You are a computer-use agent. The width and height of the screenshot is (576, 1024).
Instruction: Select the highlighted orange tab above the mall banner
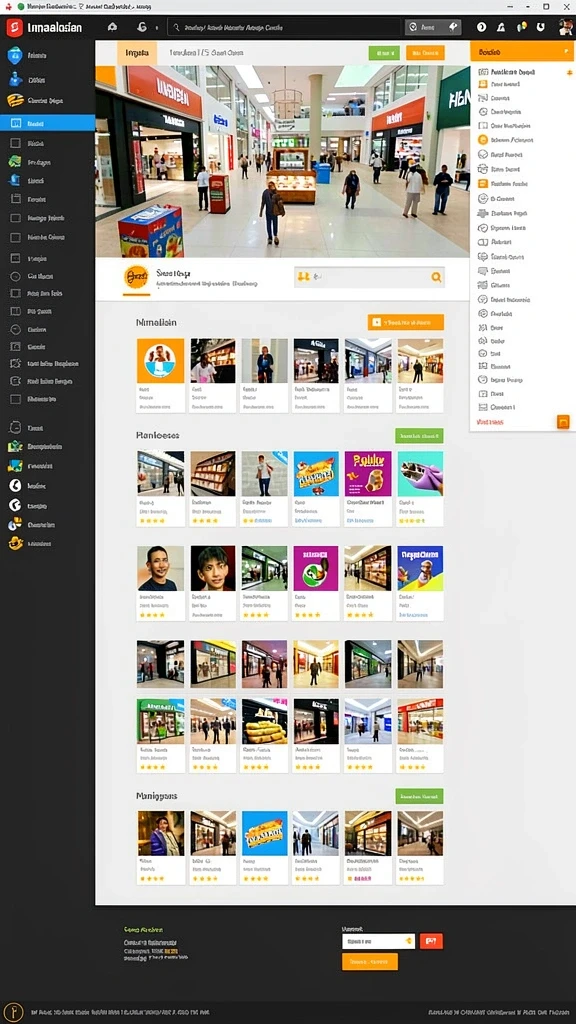137,53
